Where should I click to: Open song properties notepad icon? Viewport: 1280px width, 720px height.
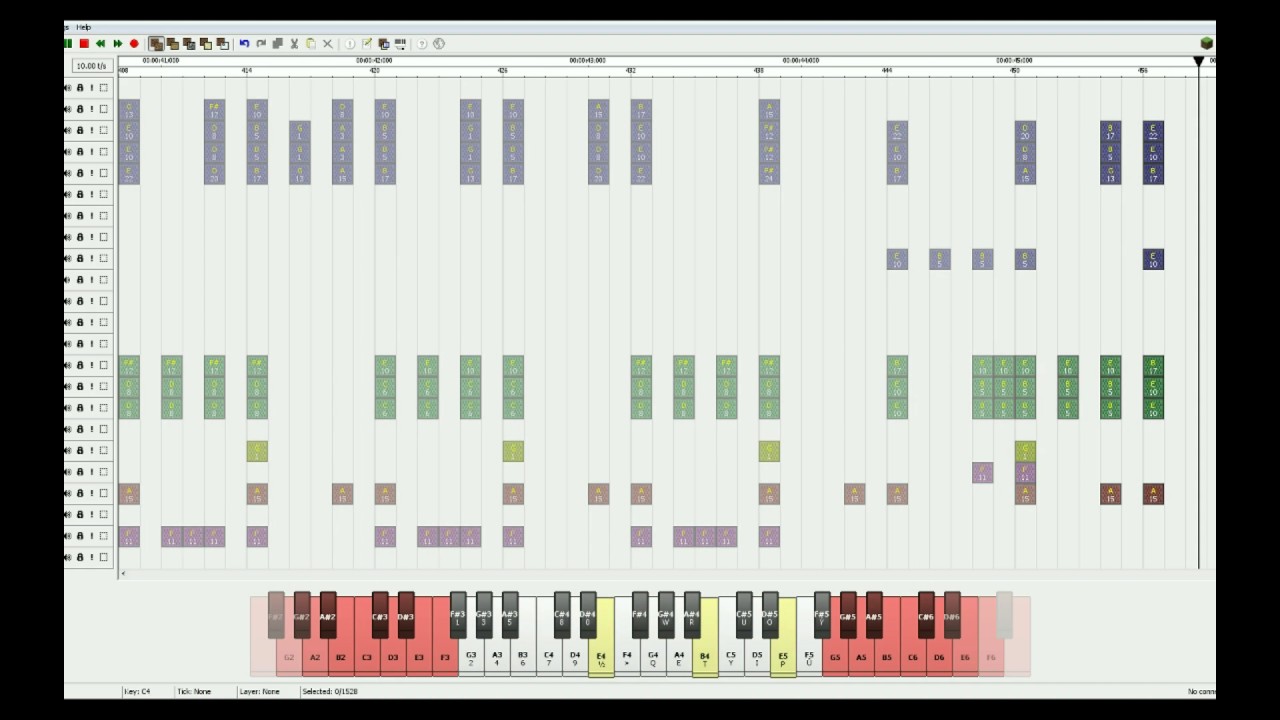367,44
